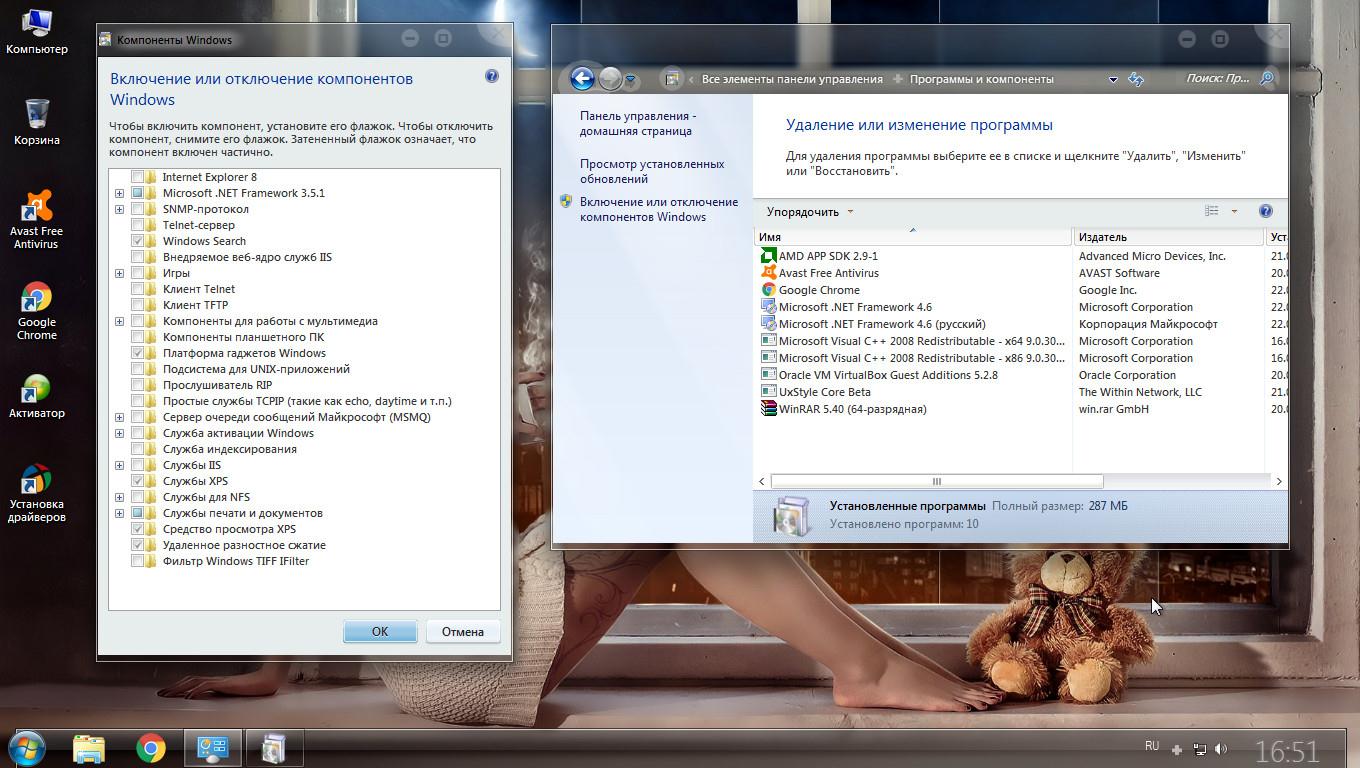Disable the Платформа гаджетов Windows checkbox
Viewport: 1360px width, 768px height.
click(x=137, y=353)
